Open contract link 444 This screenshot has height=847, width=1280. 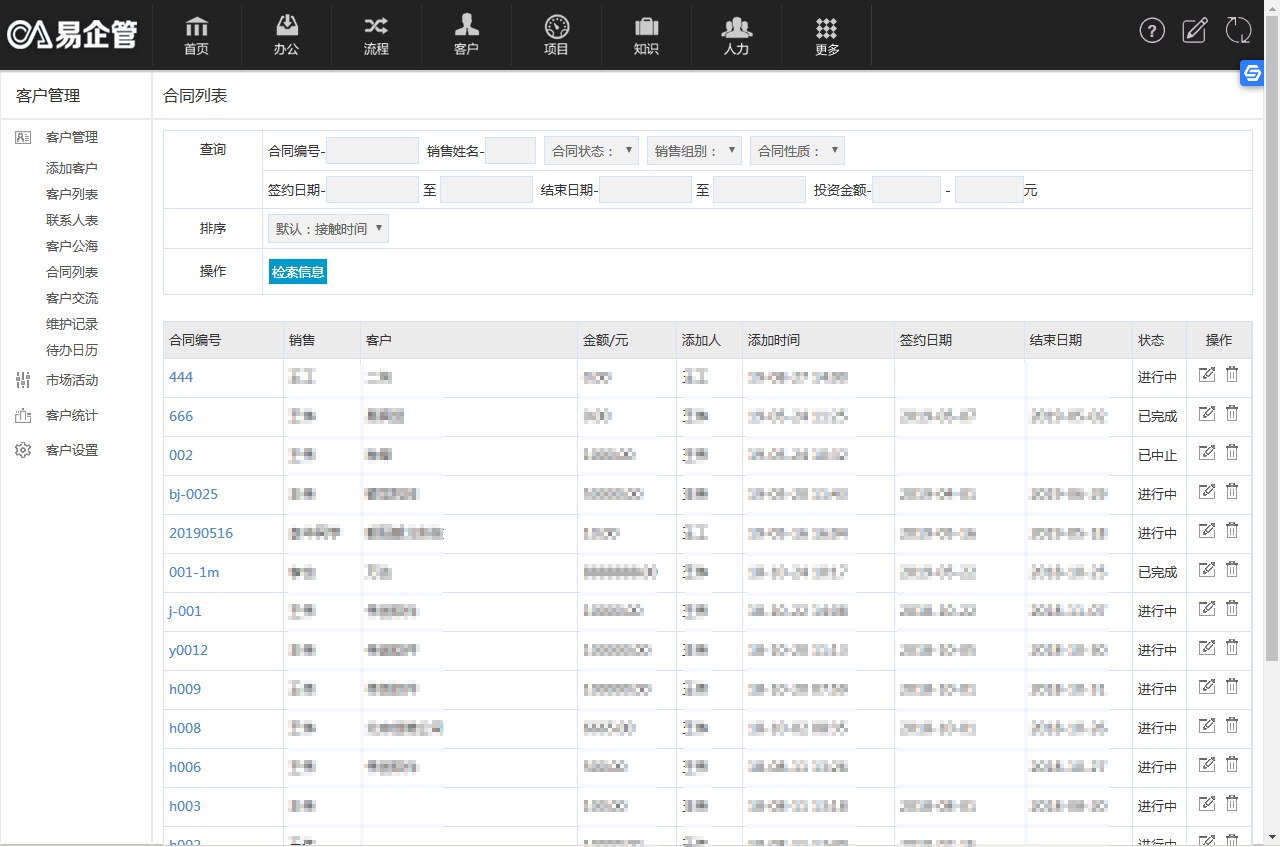(x=181, y=377)
